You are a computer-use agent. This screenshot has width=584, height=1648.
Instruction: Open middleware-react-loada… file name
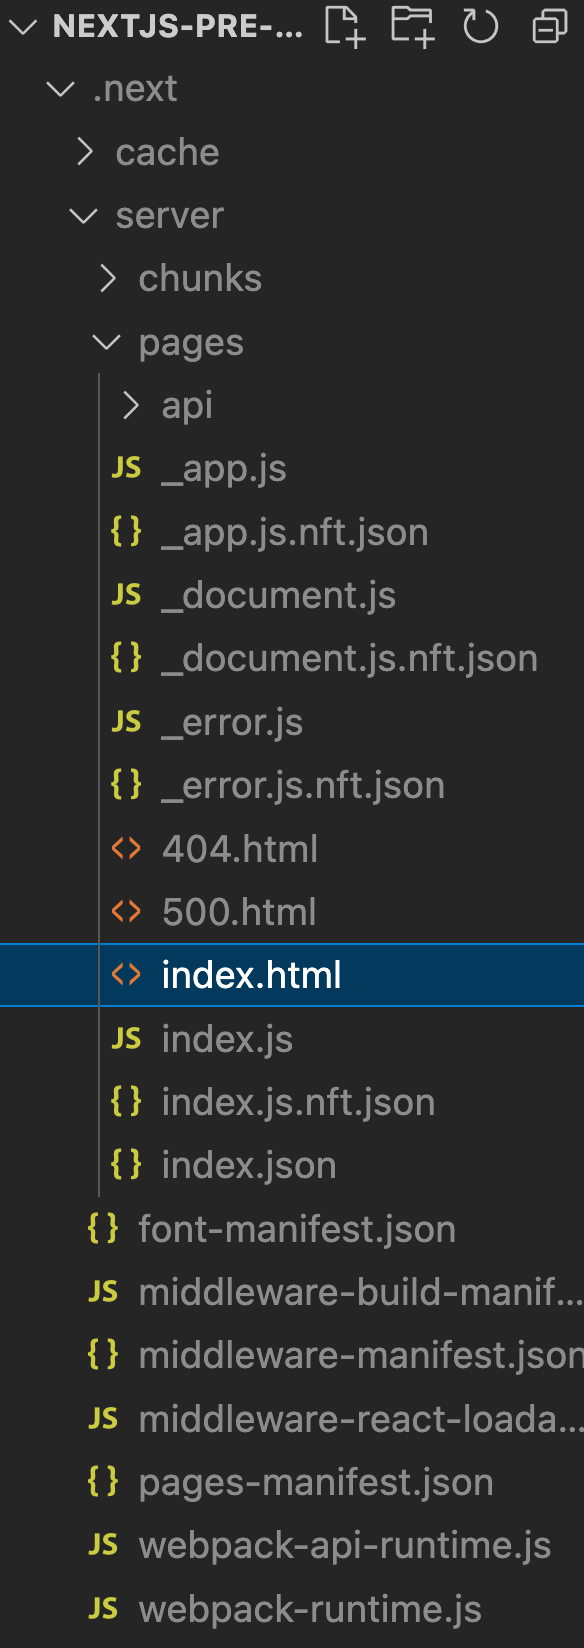pos(360,1419)
